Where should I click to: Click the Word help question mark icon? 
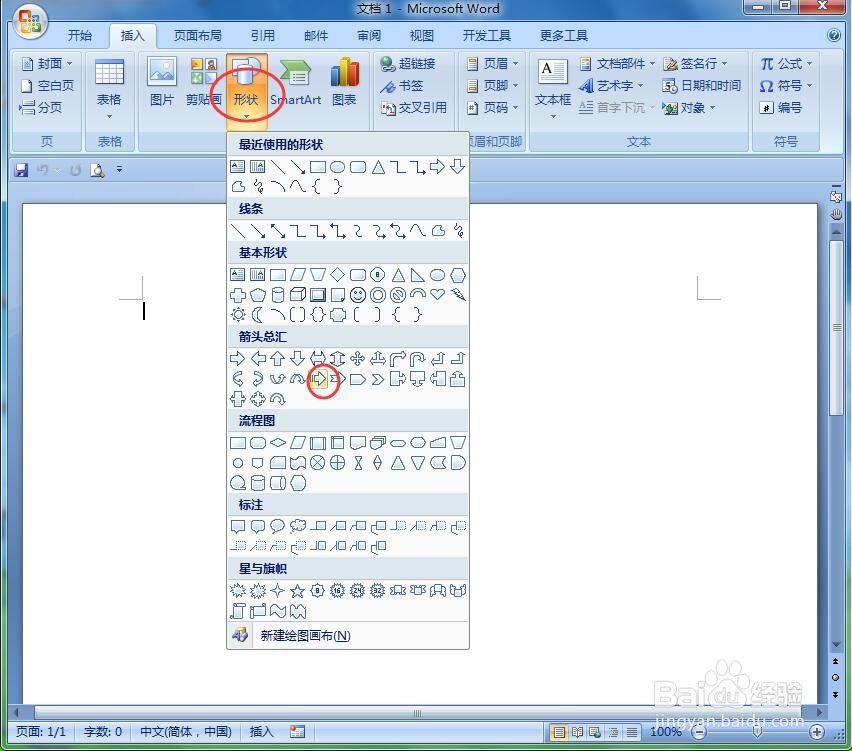pyautogui.click(x=834, y=35)
